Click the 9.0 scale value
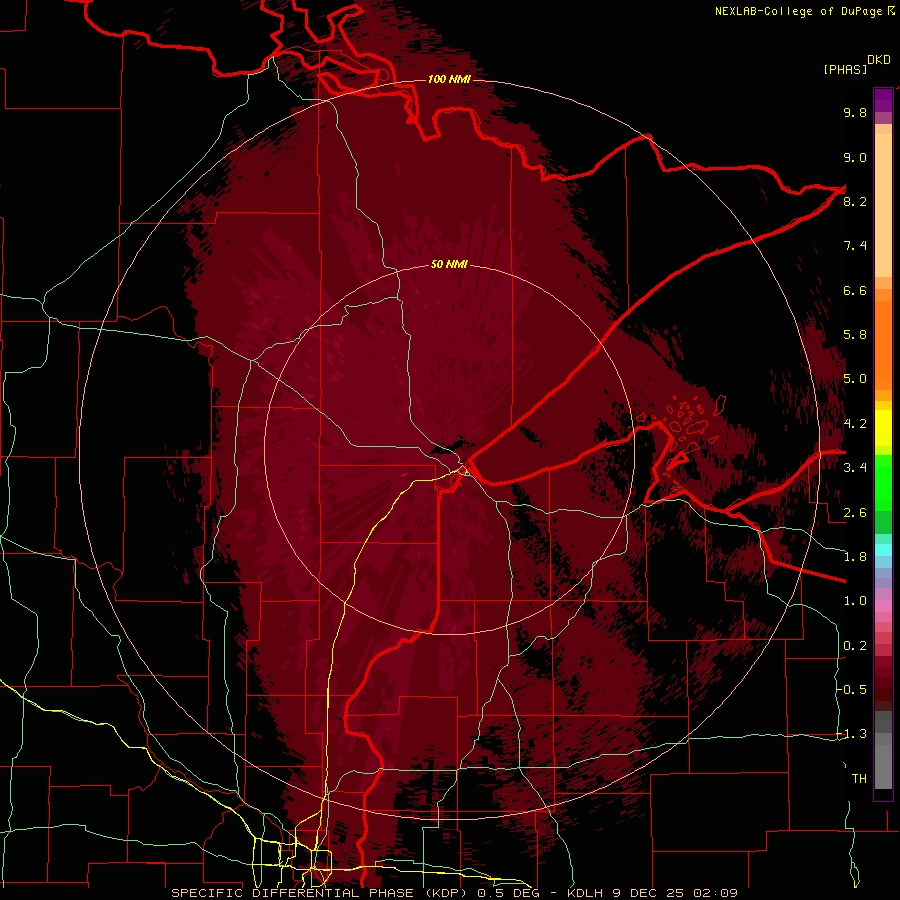Screen dimensions: 900x900 [855, 158]
